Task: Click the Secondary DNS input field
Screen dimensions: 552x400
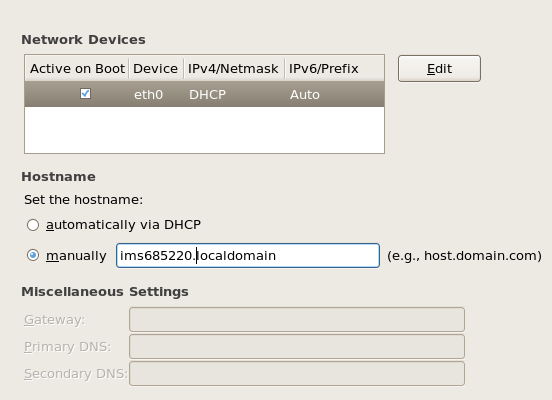Action: coord(297,373)
